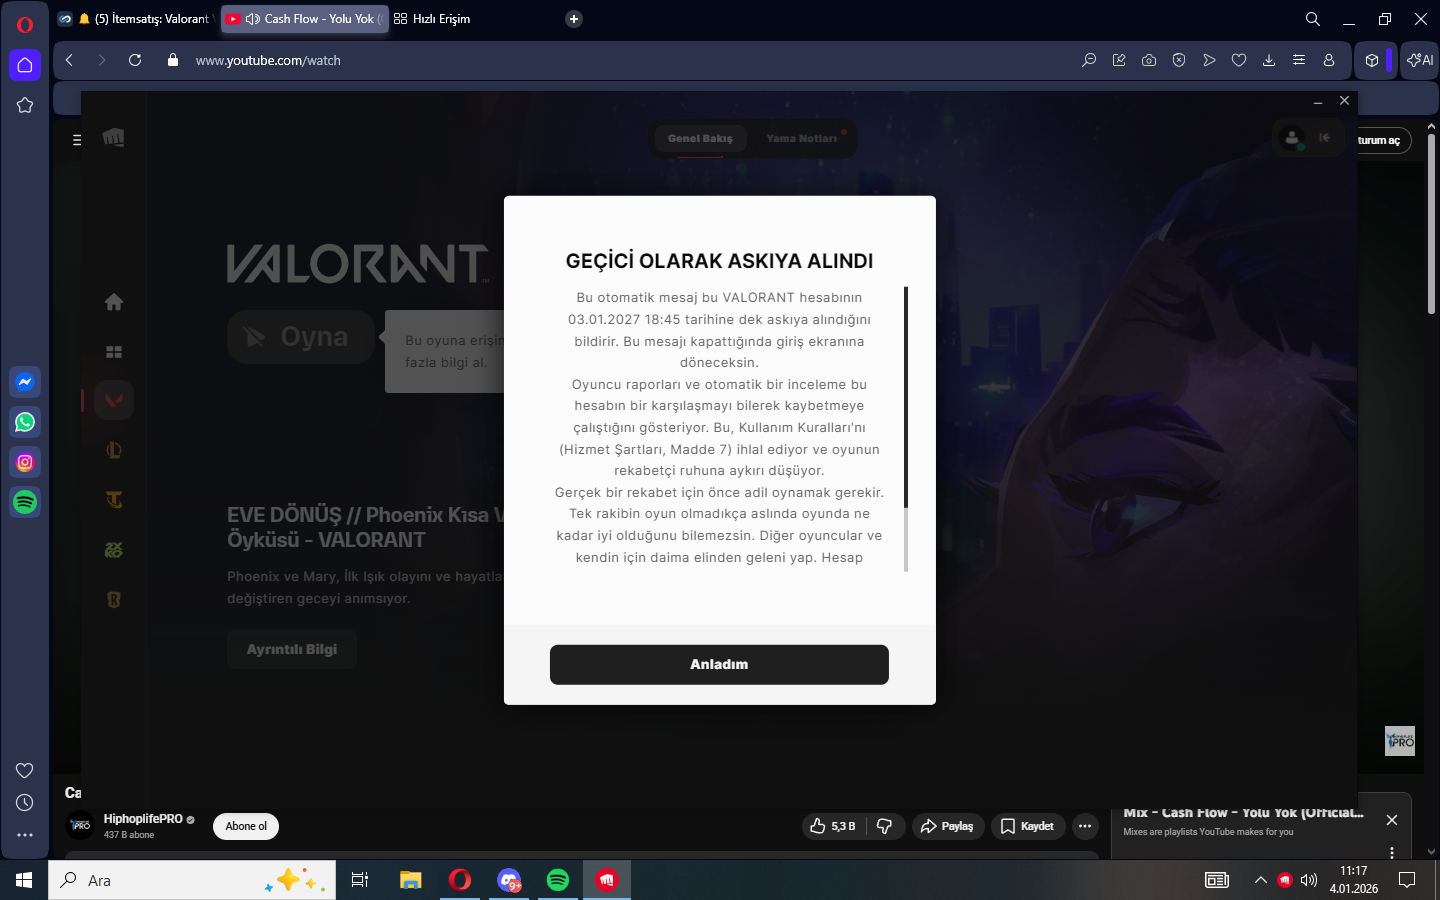The width and height of the screenshot is (1440, 900).
Task: Dislike the YouTube video
Action: (885, 826)
